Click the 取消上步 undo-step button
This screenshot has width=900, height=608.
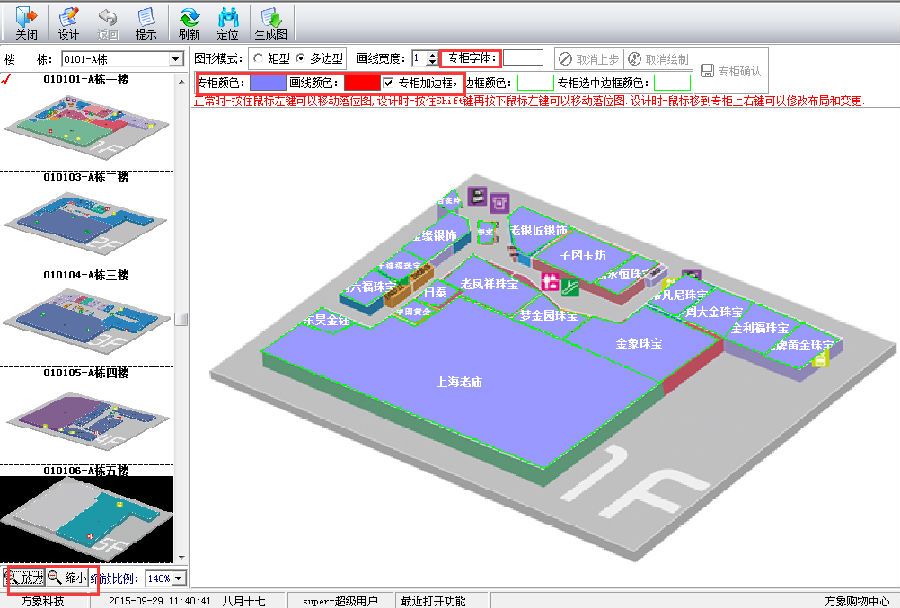pos(589,59)
